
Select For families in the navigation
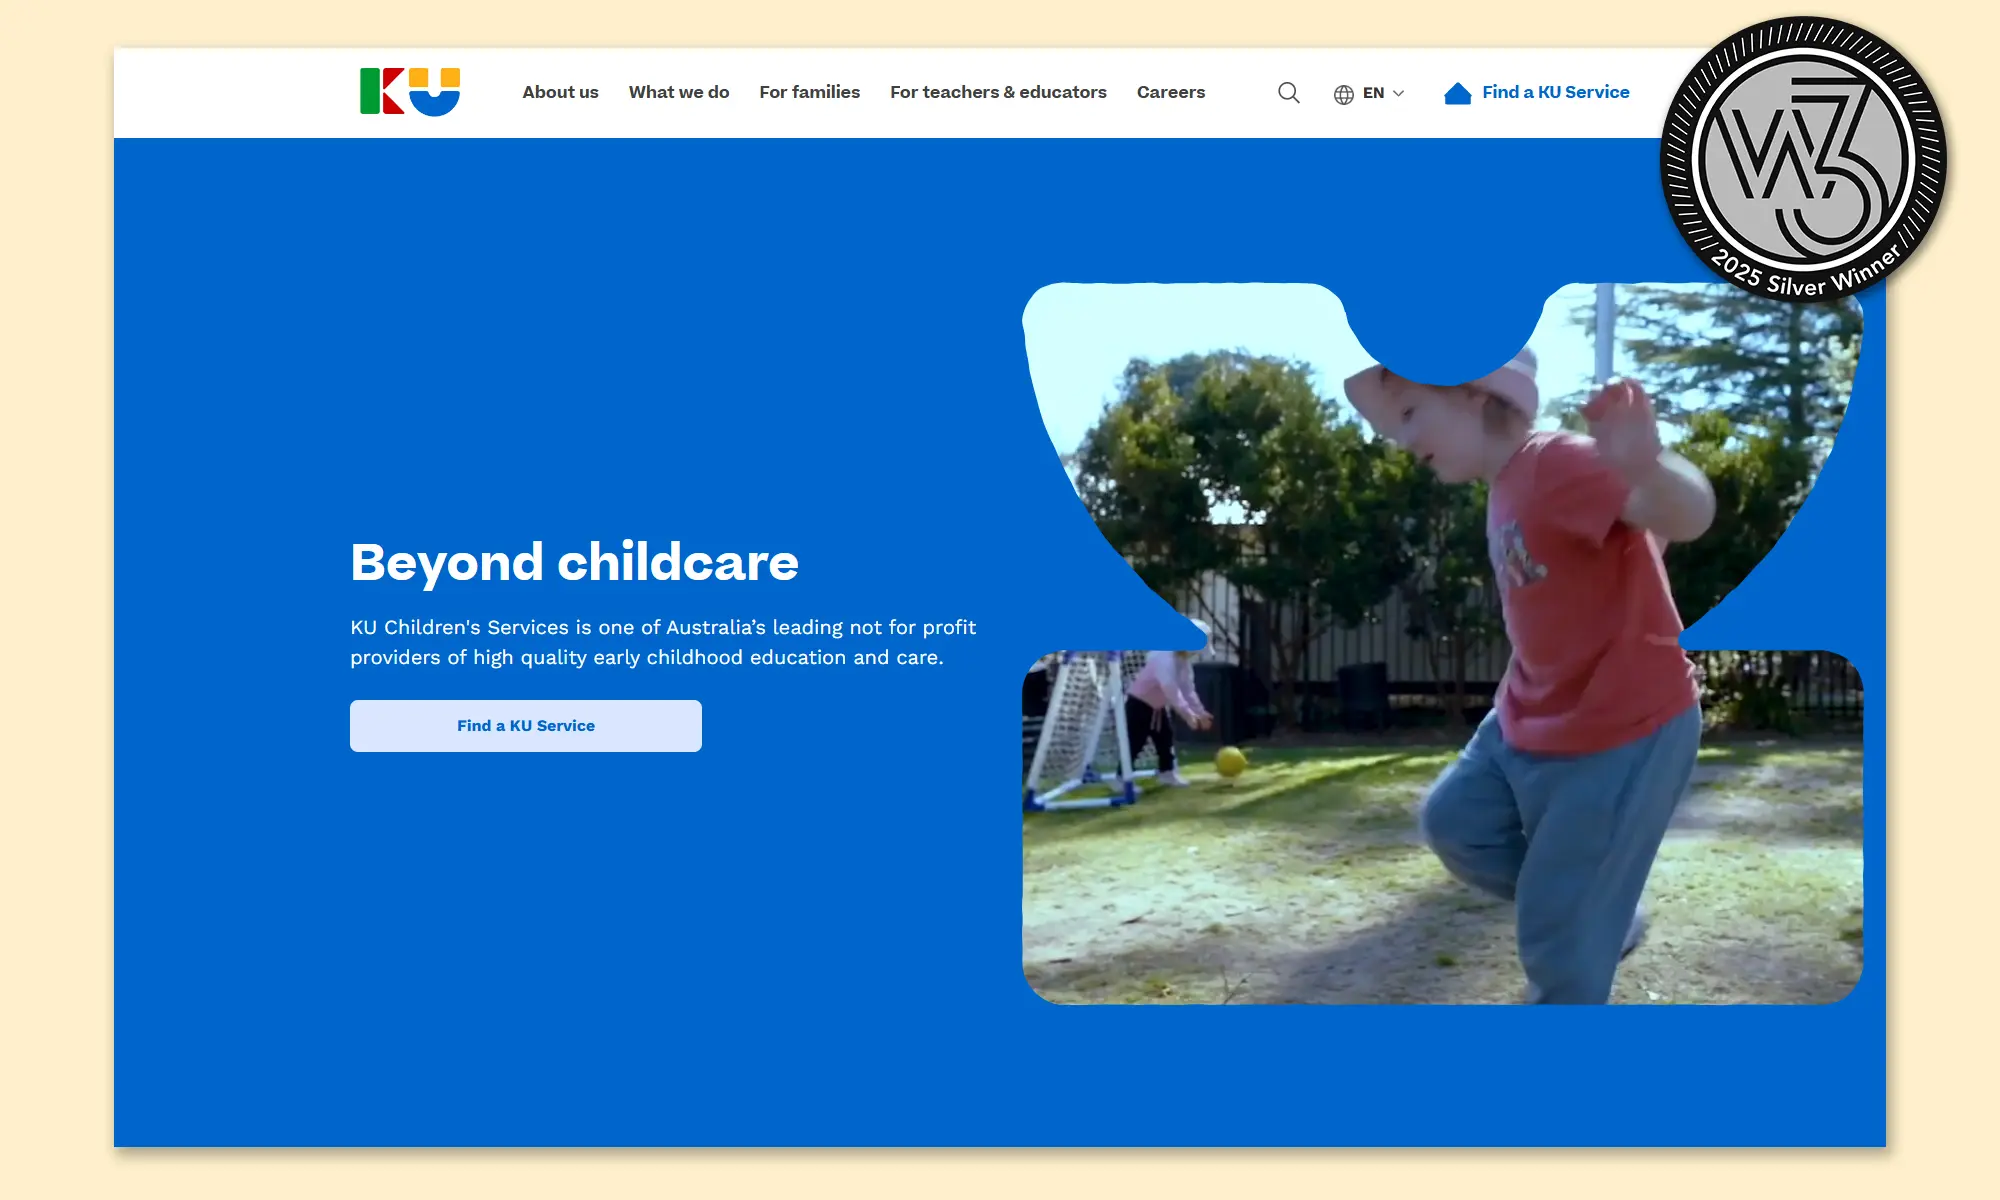pos(809,92)
